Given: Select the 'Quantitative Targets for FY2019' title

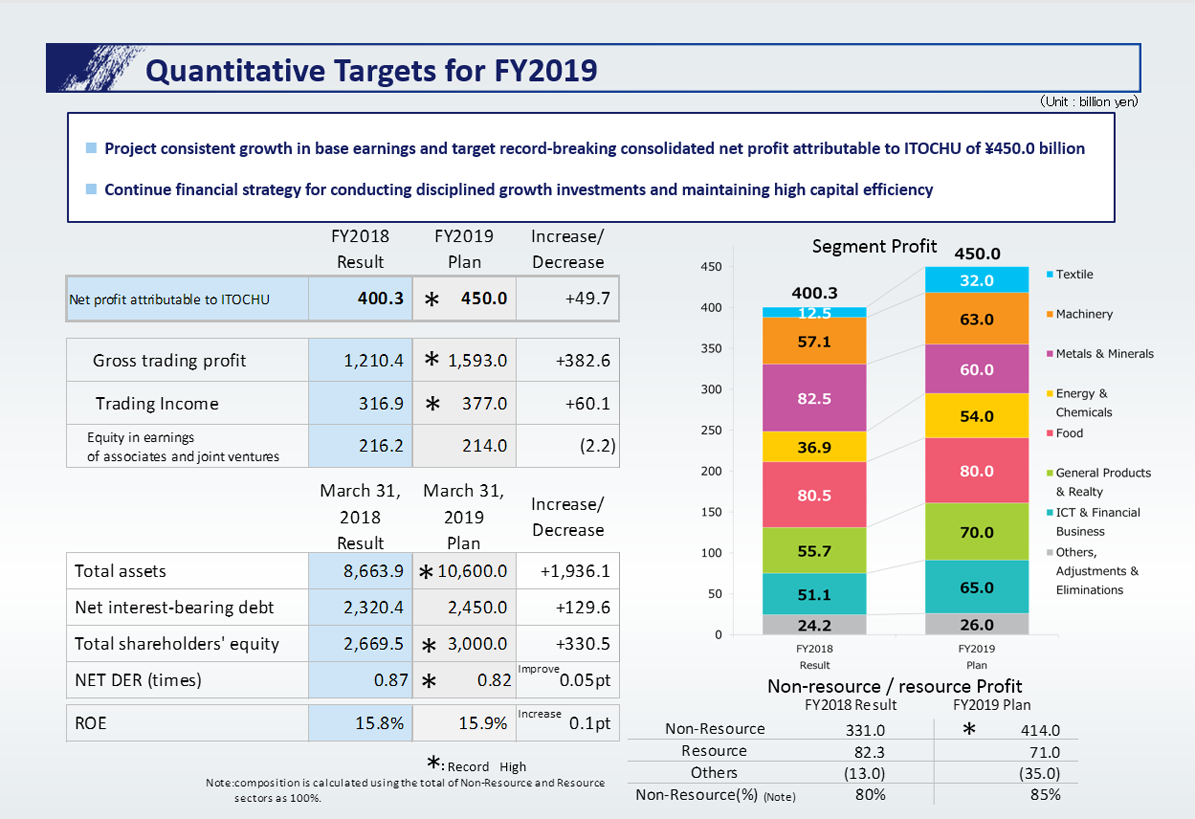Looking at the screenshot, I should point(371,71).
